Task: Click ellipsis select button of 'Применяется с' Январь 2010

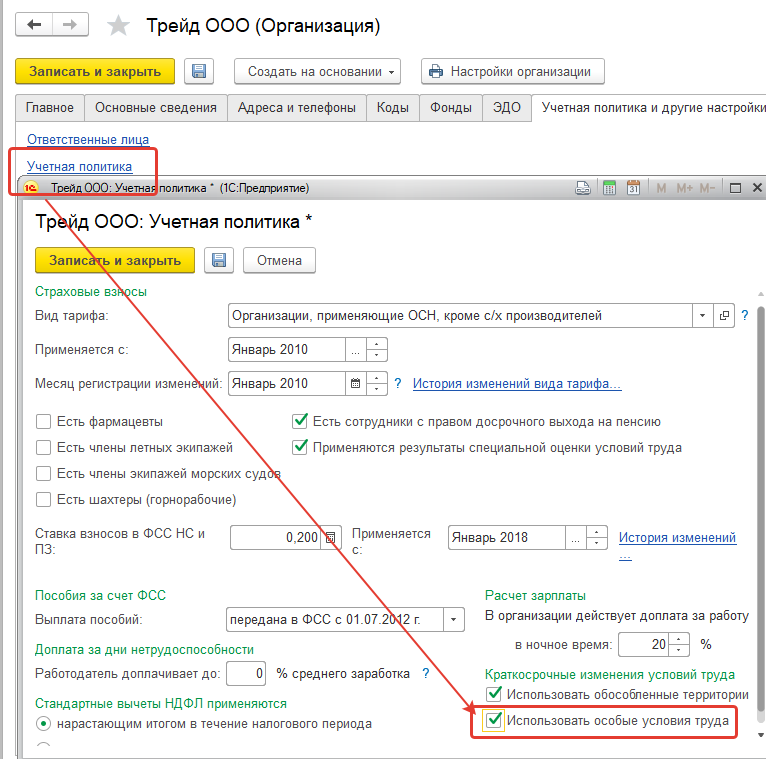Action: [x=355, y=350]
